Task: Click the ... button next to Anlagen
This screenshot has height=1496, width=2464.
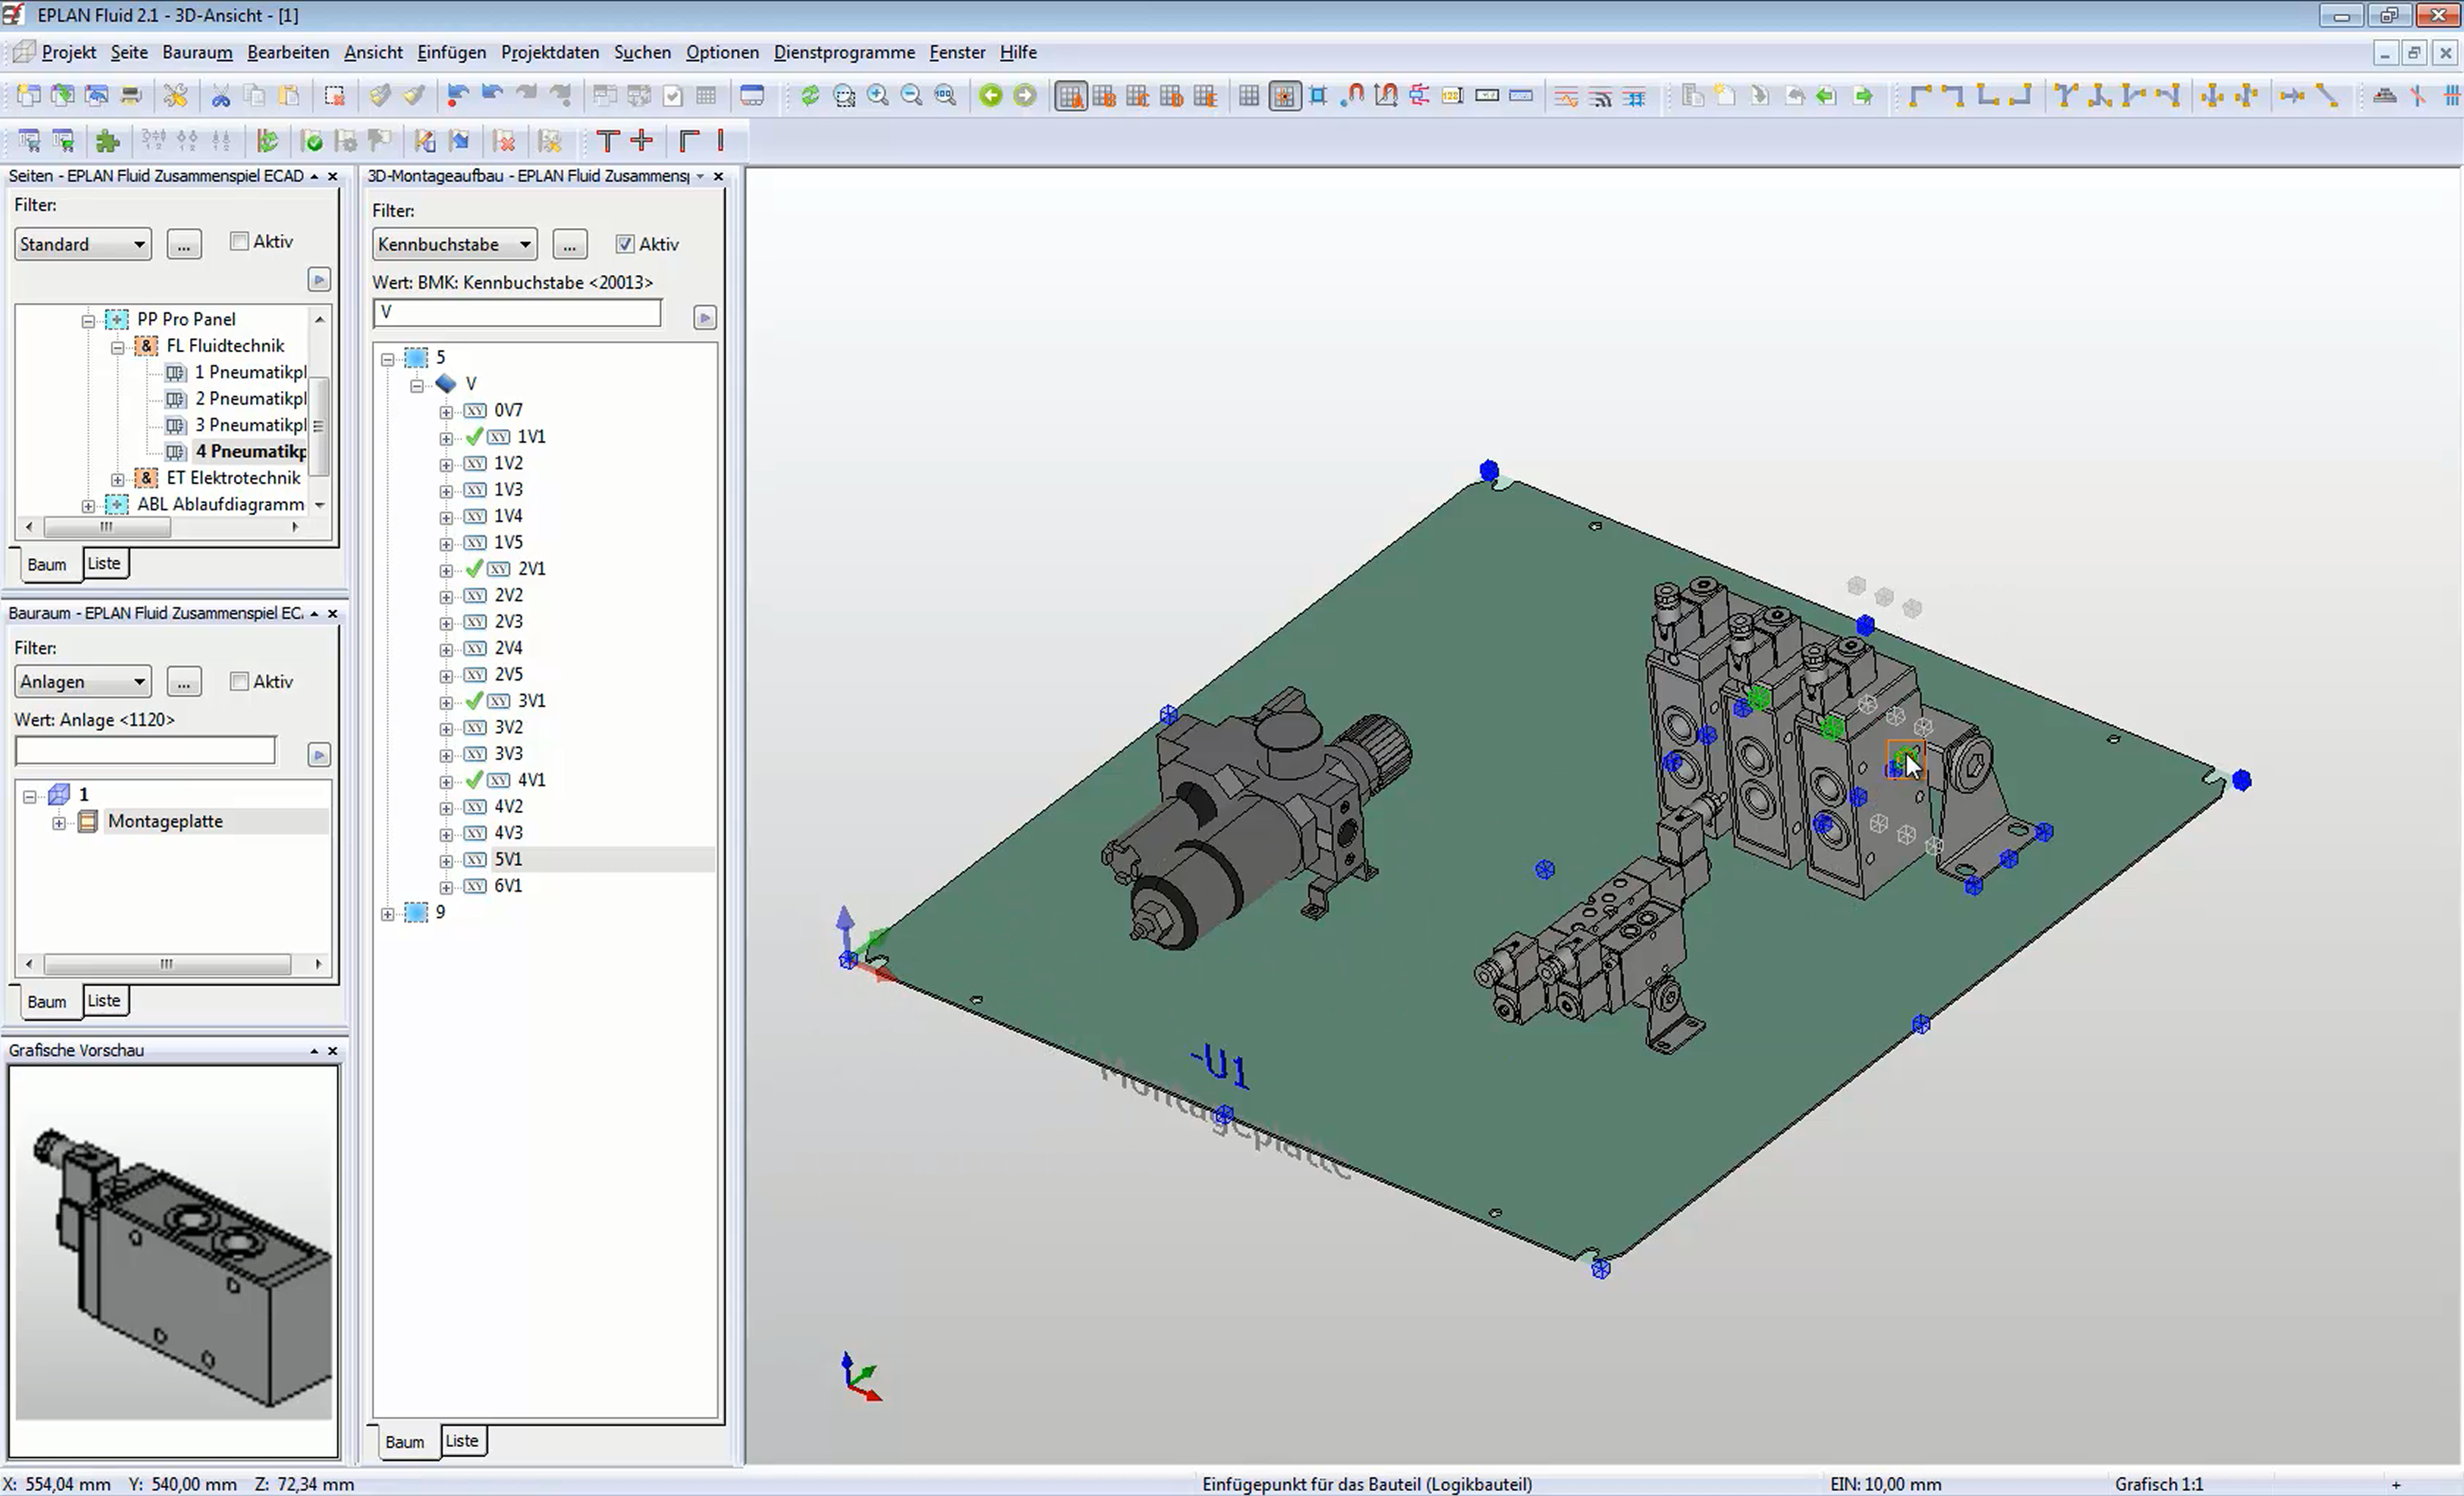Action: click(183, 682)
